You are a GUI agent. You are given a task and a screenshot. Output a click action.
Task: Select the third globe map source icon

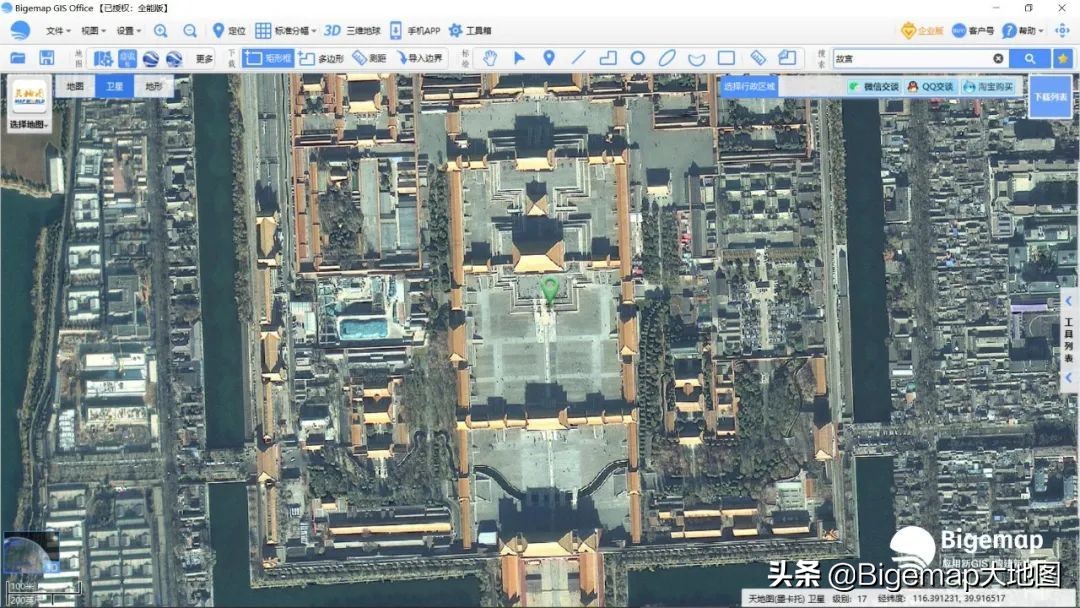(151, 59)
